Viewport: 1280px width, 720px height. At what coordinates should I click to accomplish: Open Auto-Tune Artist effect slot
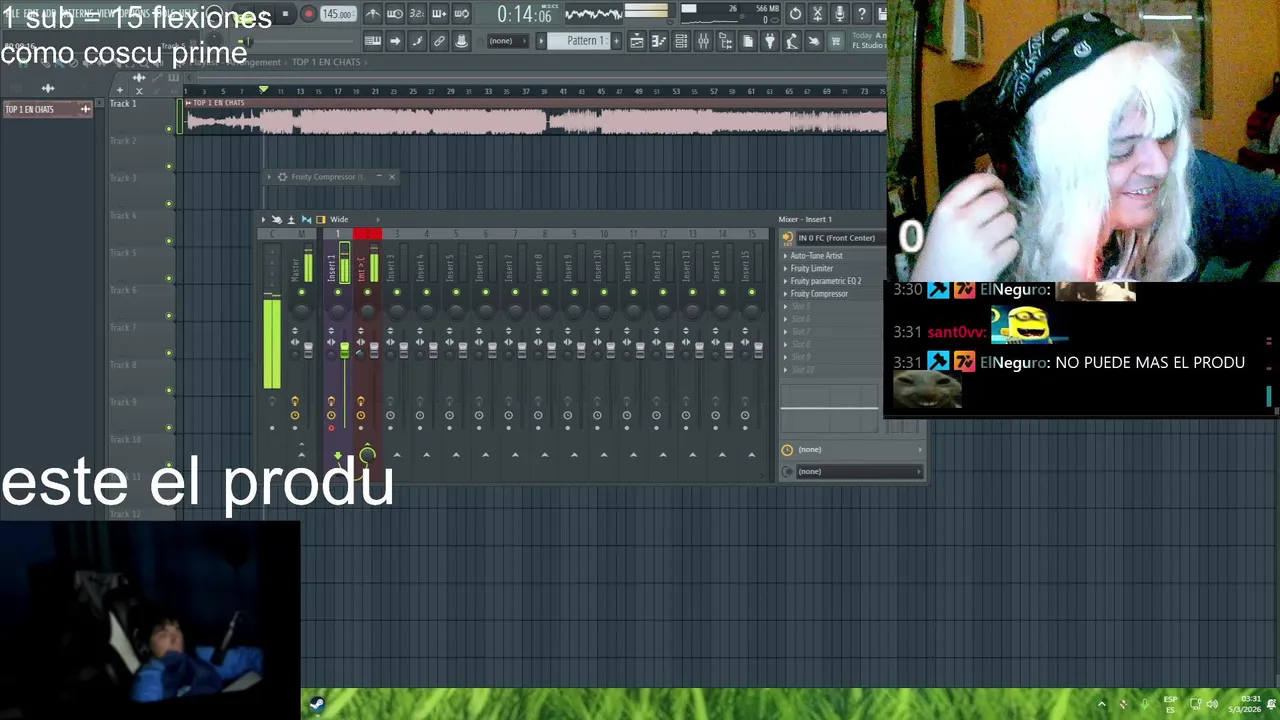pos(817,255)
